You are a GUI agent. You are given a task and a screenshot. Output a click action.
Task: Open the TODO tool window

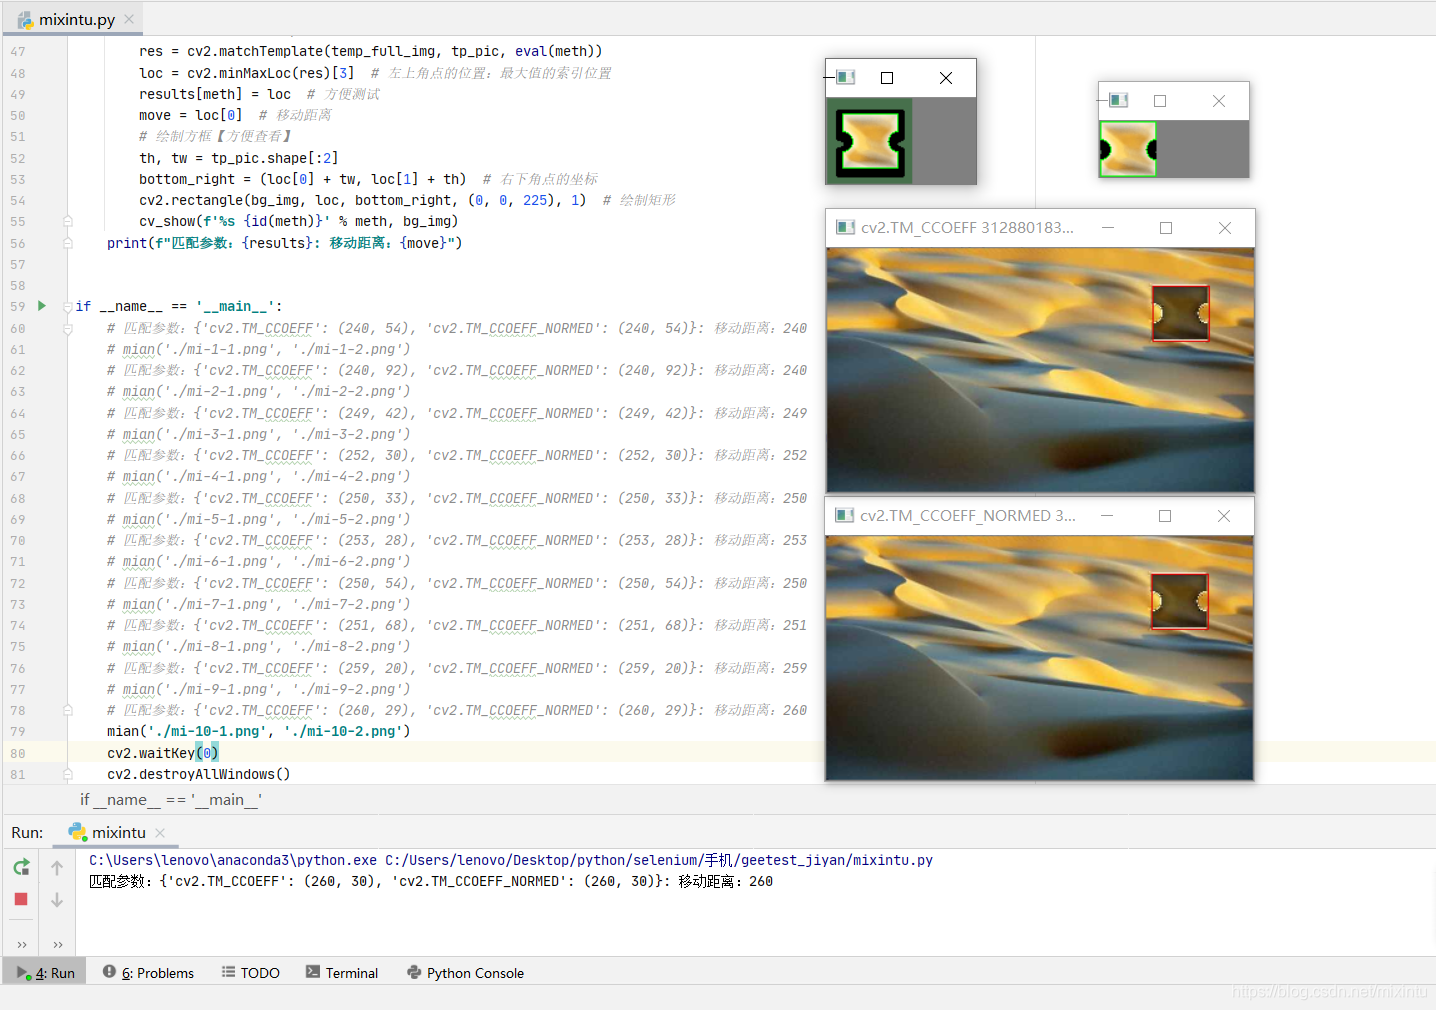(x=251, y=973)
